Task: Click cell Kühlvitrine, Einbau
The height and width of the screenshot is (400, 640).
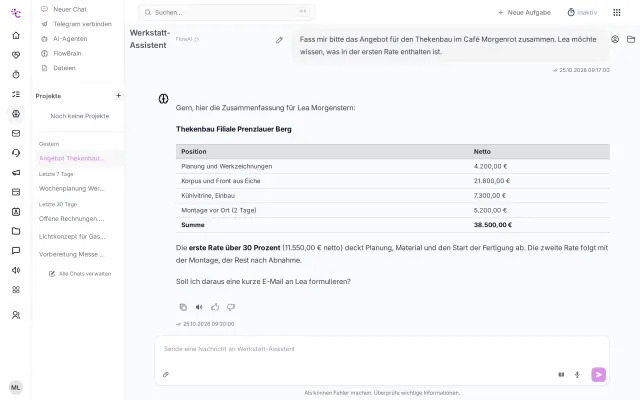Action: point(208,196)
